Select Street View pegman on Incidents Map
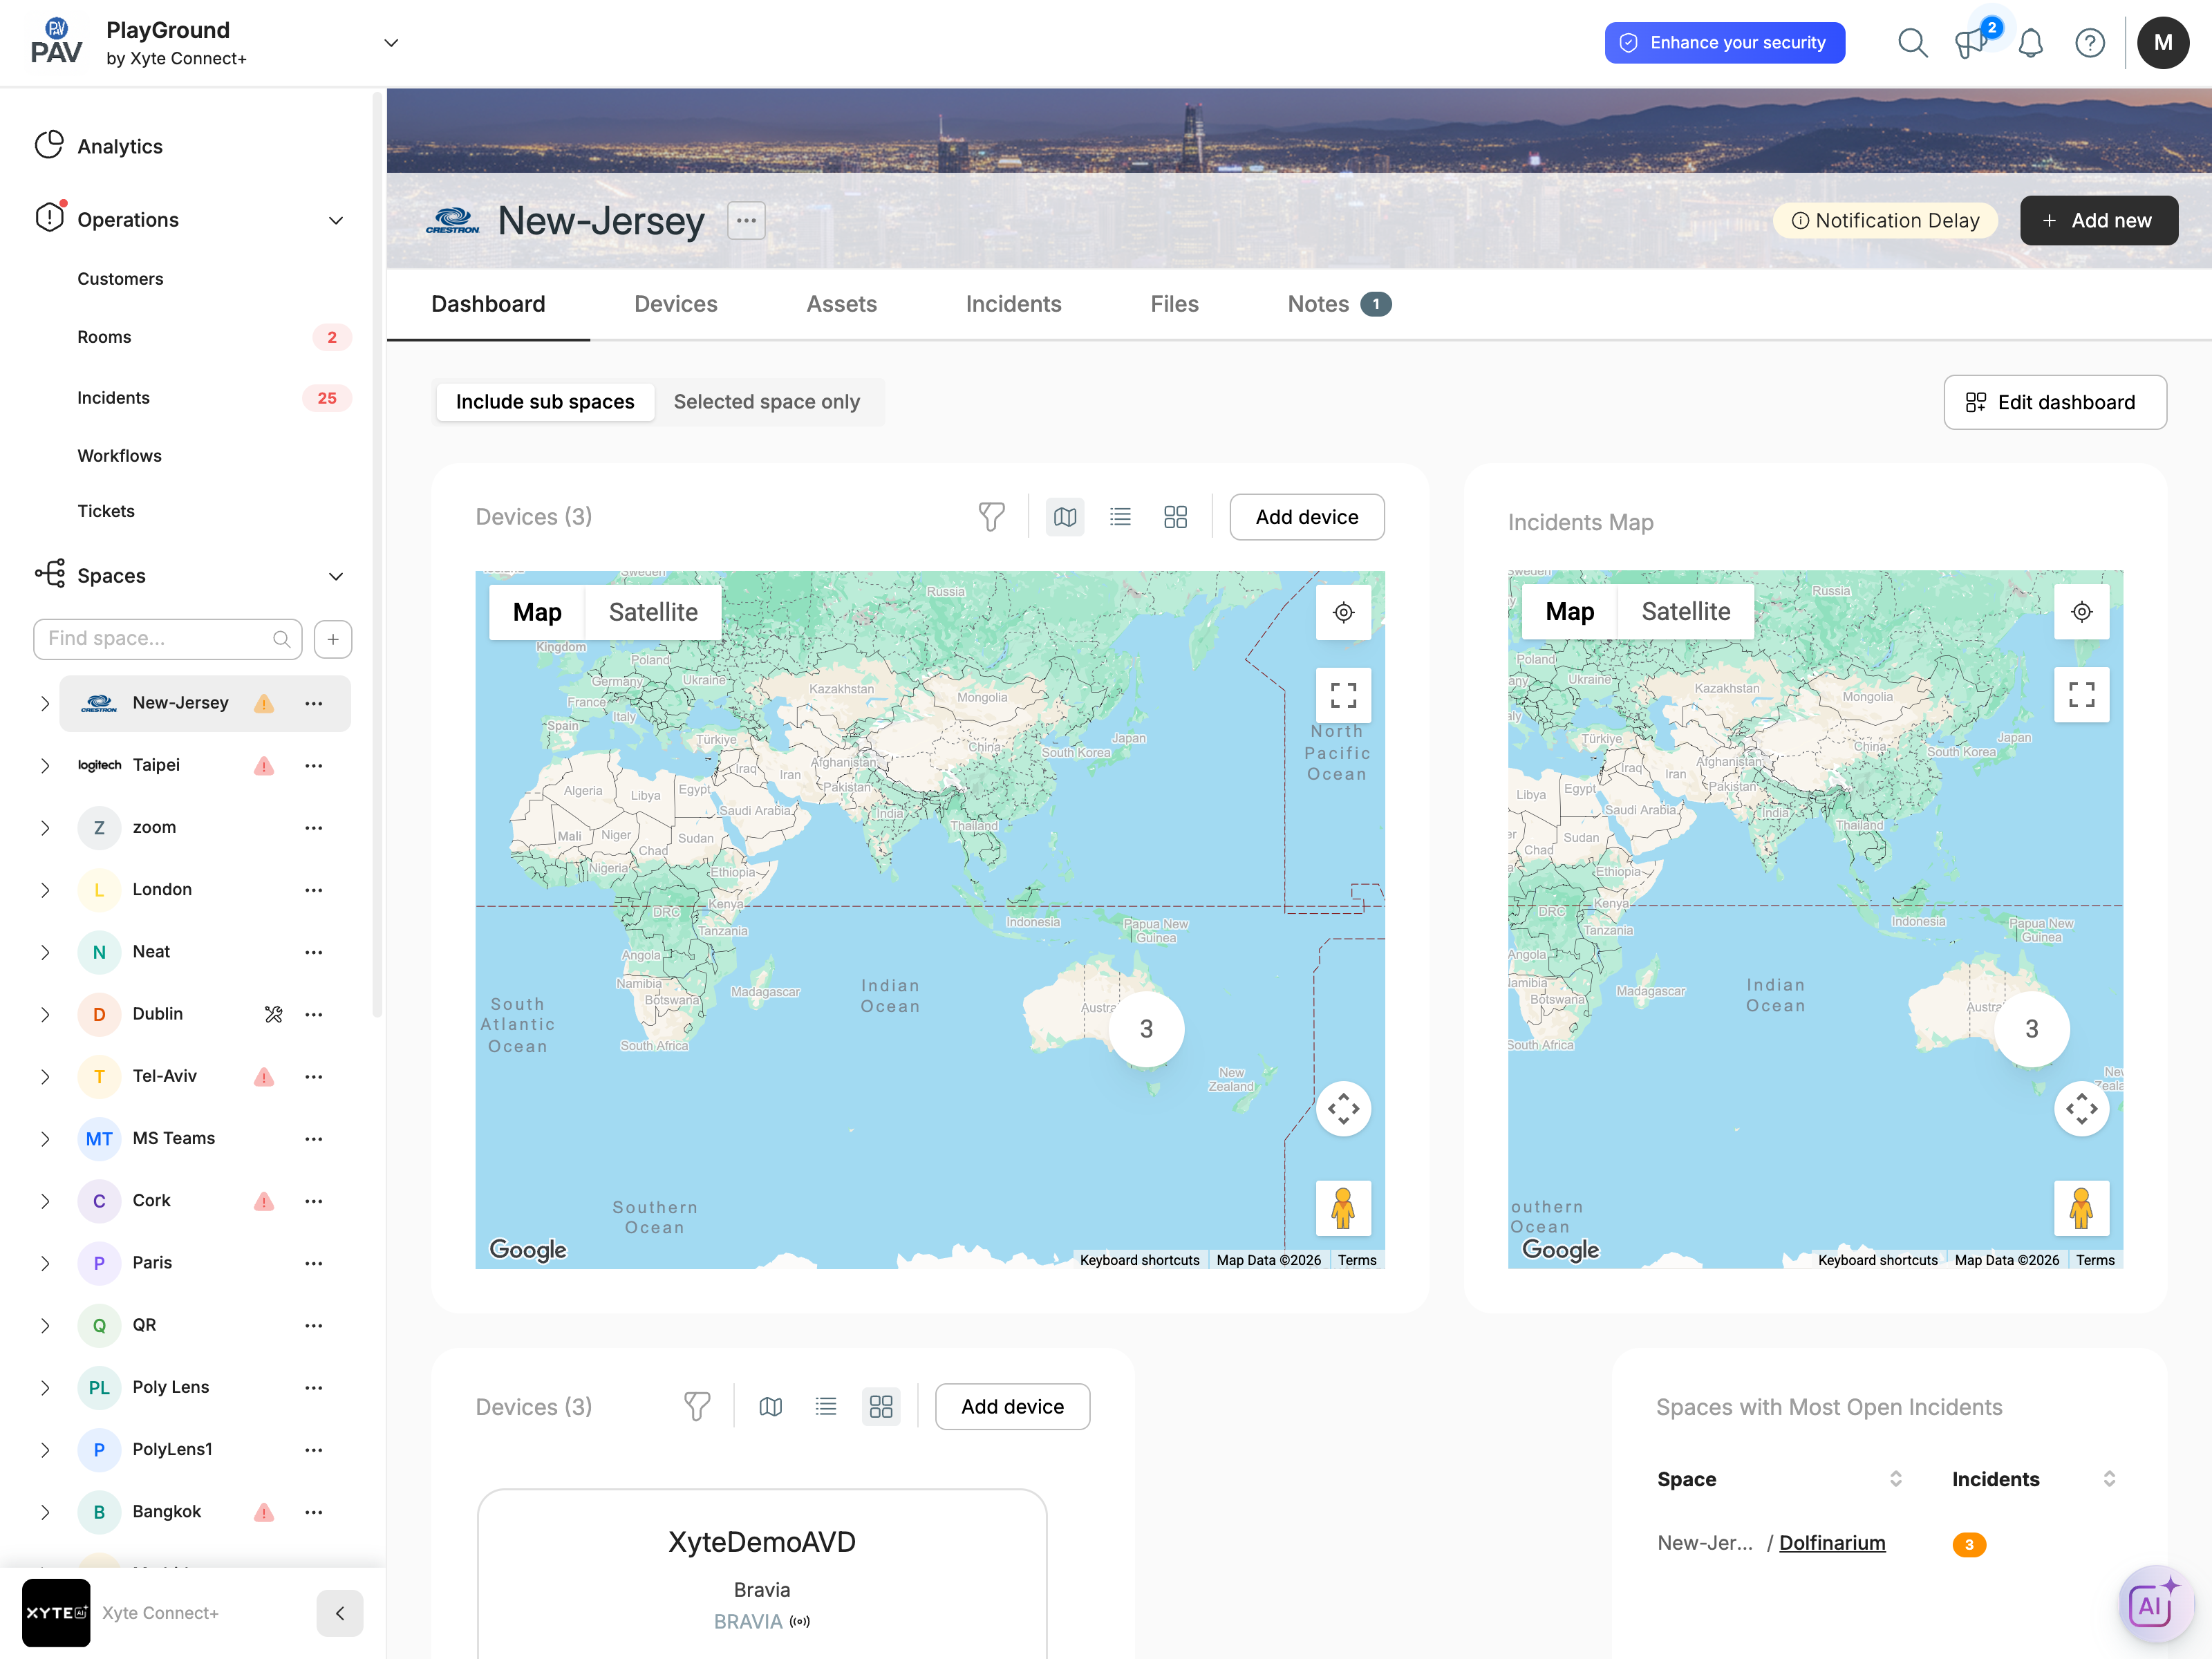 [2081, 1209]
